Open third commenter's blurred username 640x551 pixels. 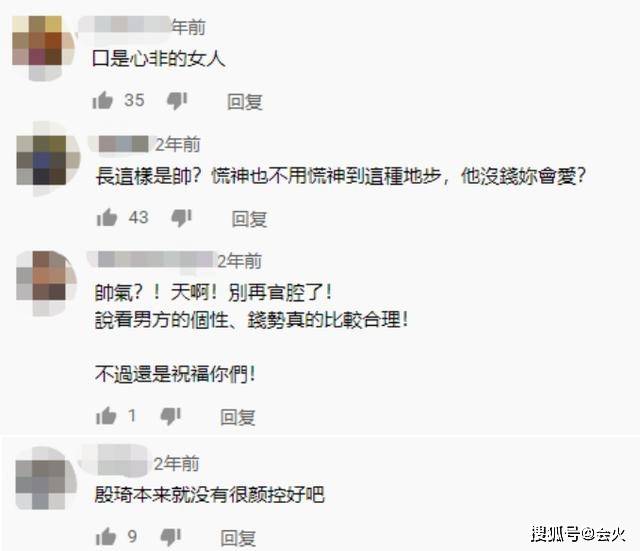152,260
